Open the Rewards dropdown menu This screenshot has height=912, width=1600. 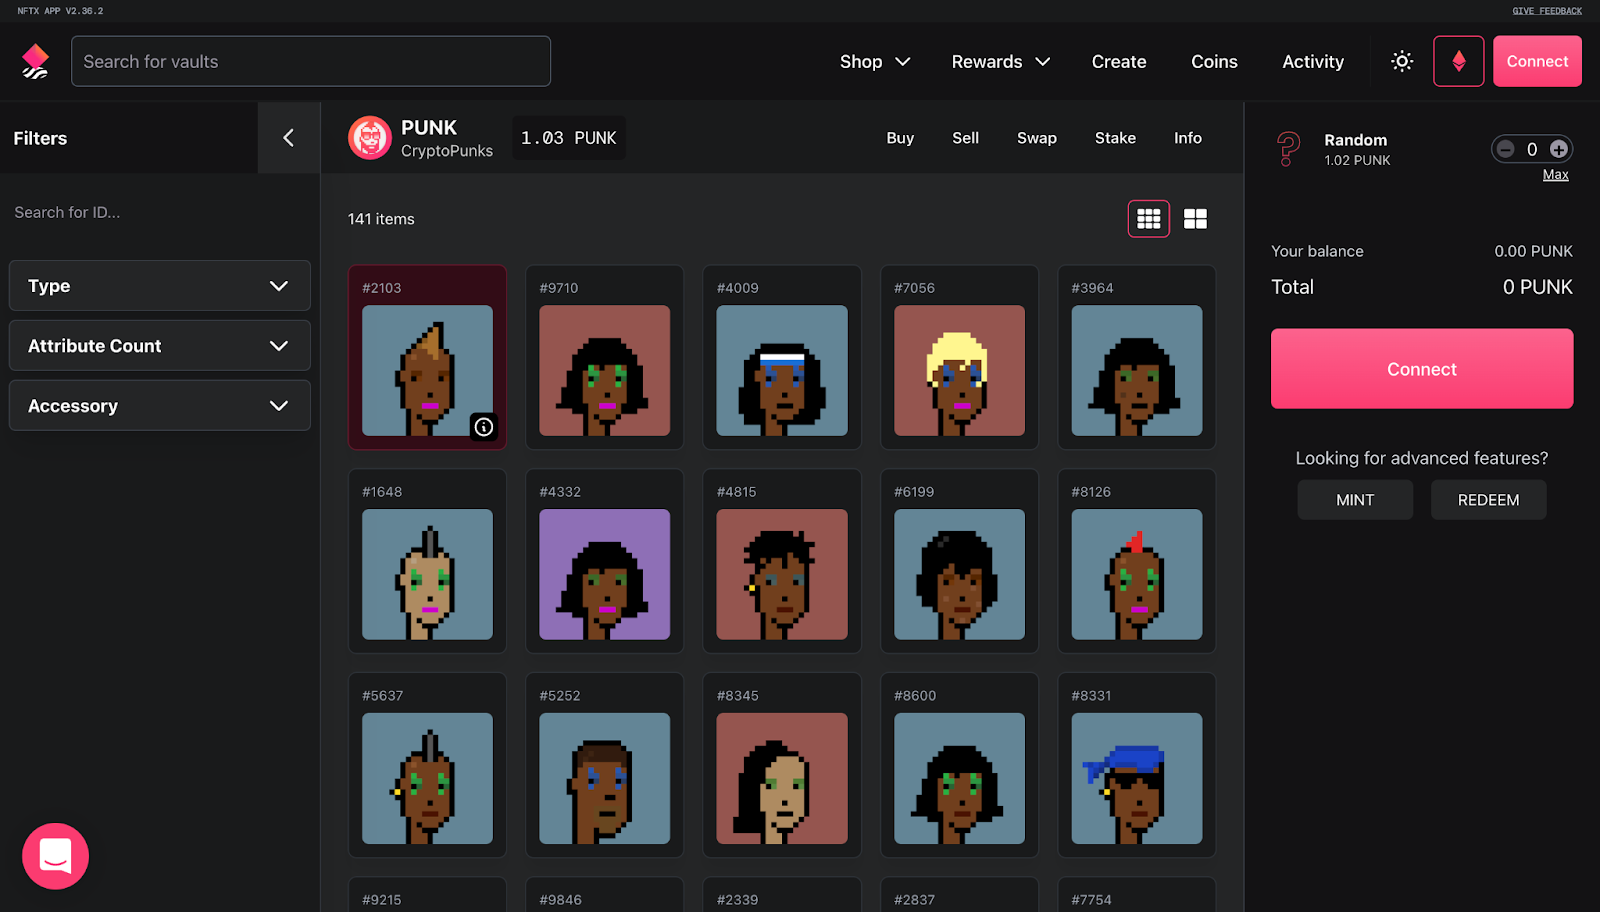coord(1001,62)
